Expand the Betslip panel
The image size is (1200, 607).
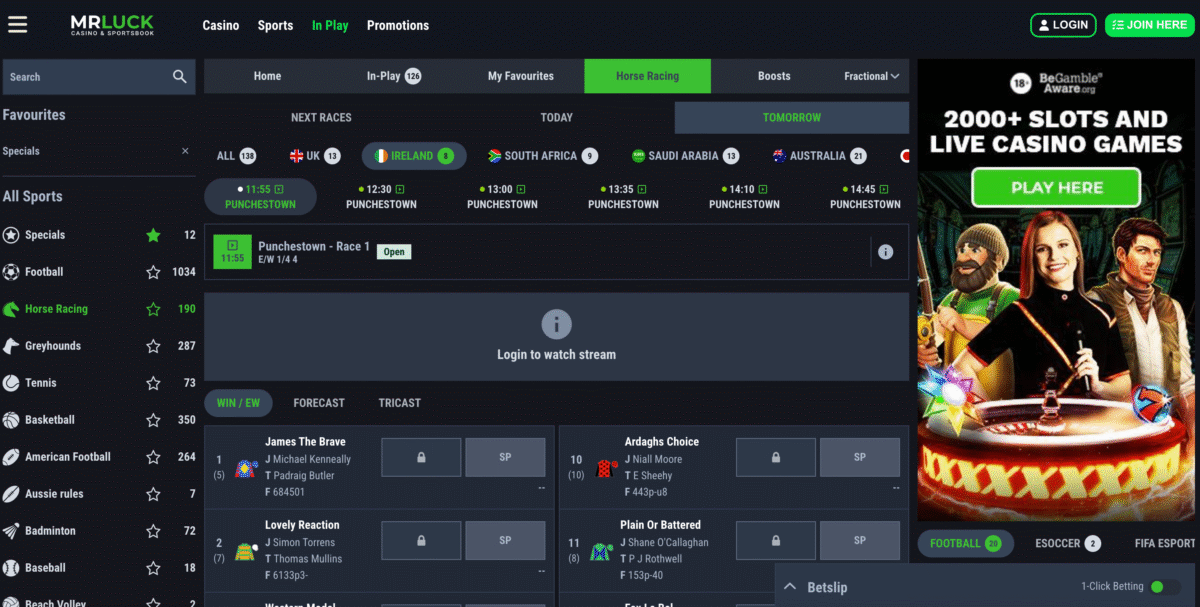pyautogui.click(x=790, y=587)
